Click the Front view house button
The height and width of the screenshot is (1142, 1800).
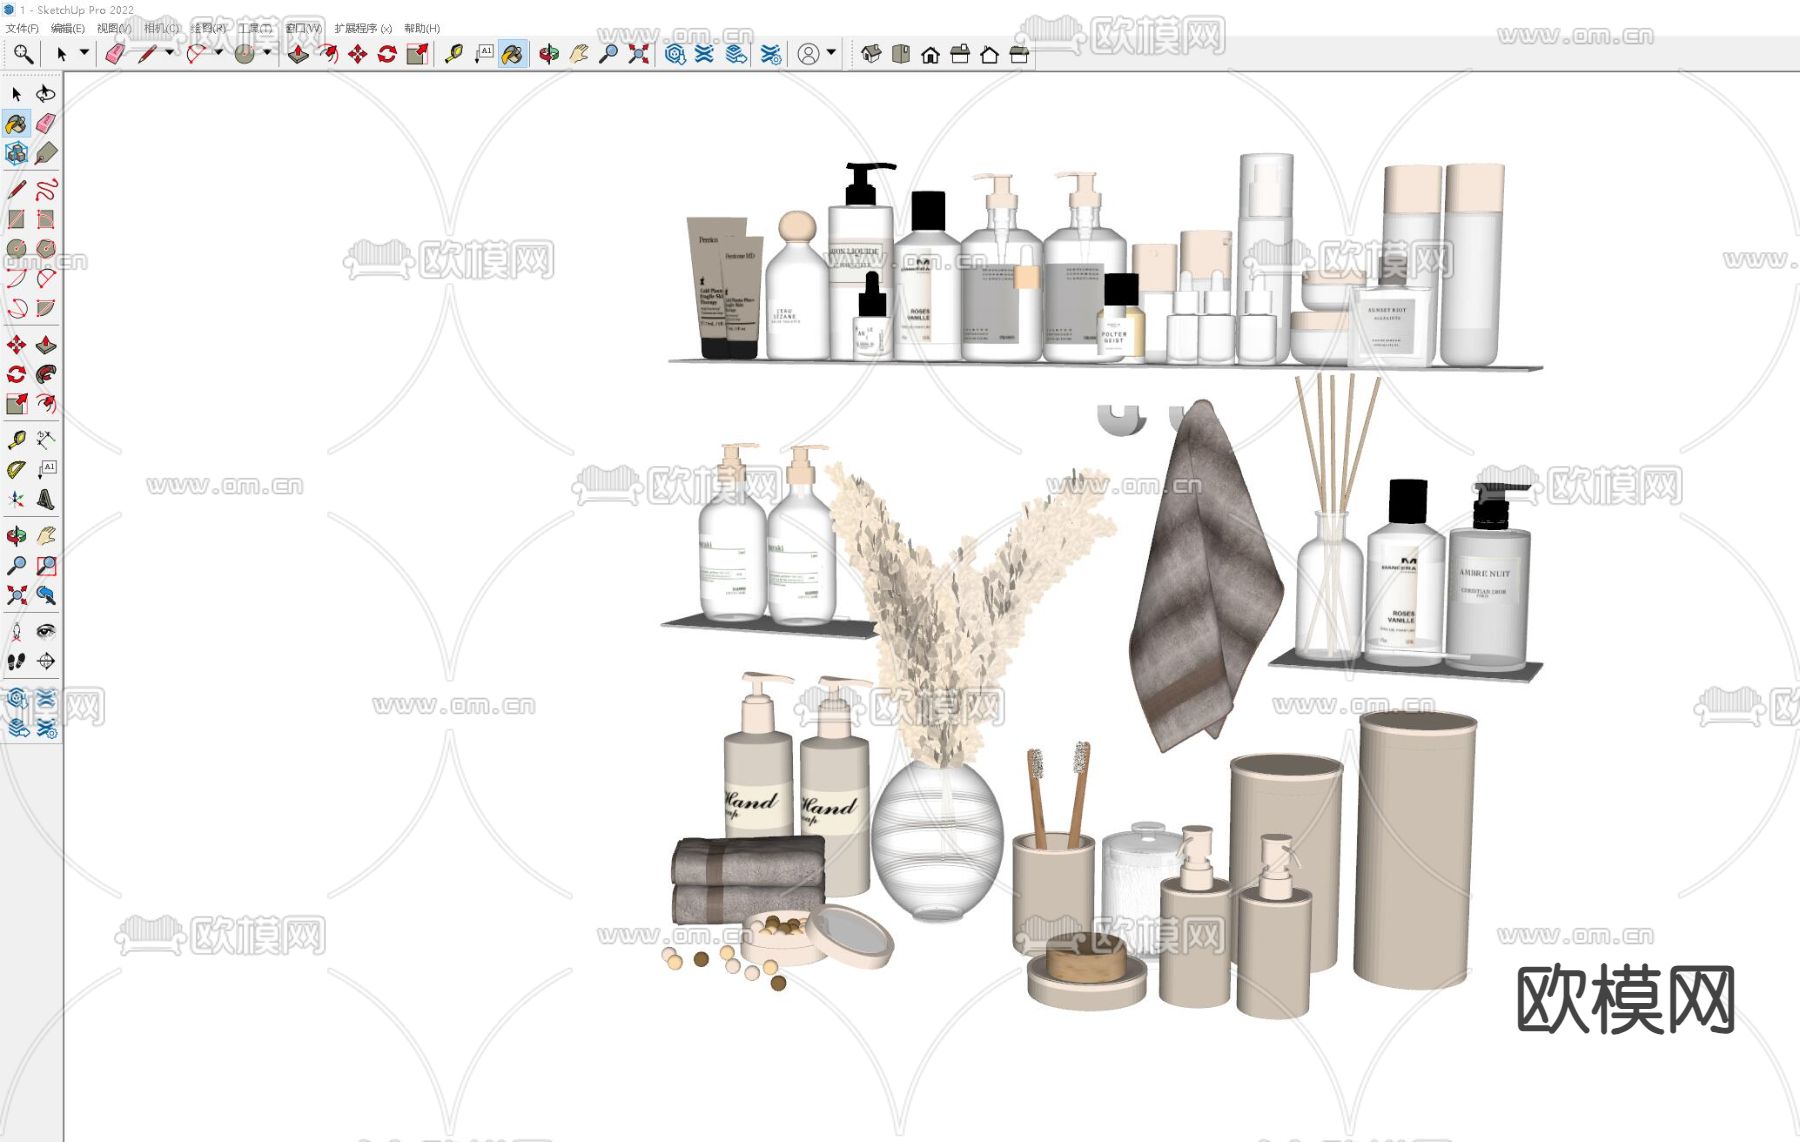(x=930, y=54)
